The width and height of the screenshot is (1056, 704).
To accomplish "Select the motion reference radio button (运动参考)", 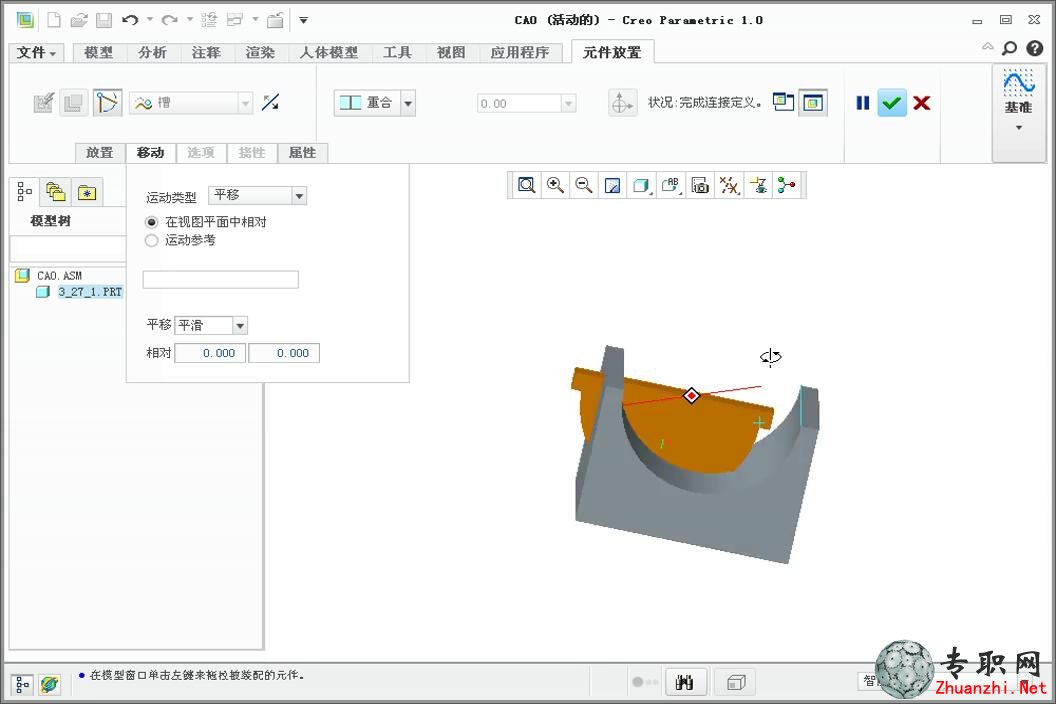I will [x=152, y=241].
